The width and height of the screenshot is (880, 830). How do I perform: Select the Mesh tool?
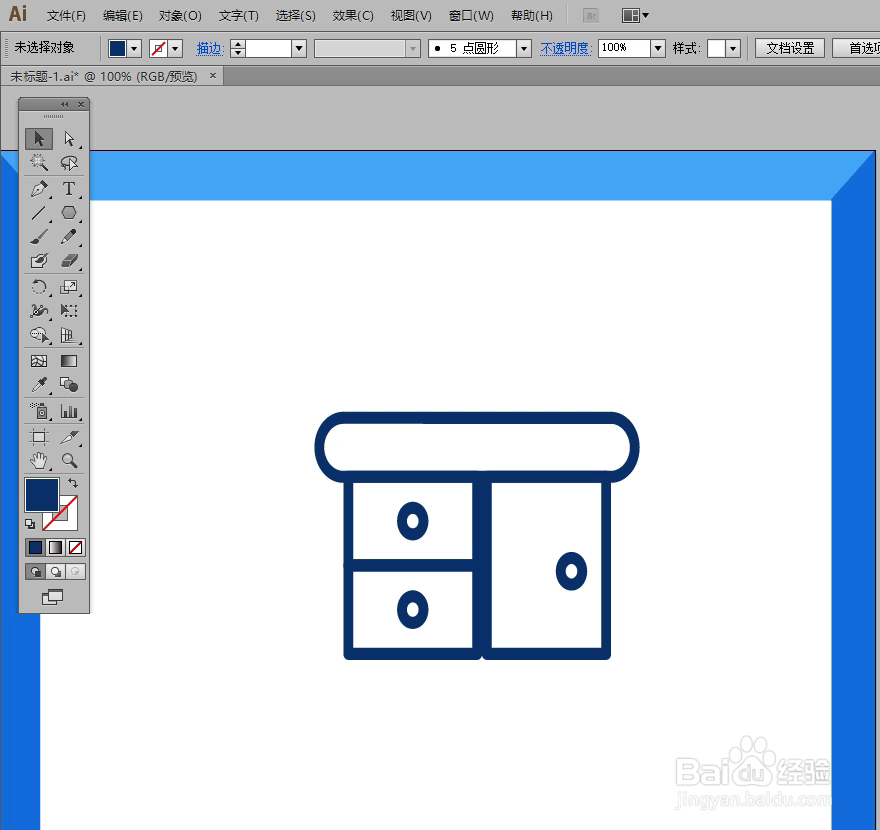pyautogui.click(x=39, y=361)
